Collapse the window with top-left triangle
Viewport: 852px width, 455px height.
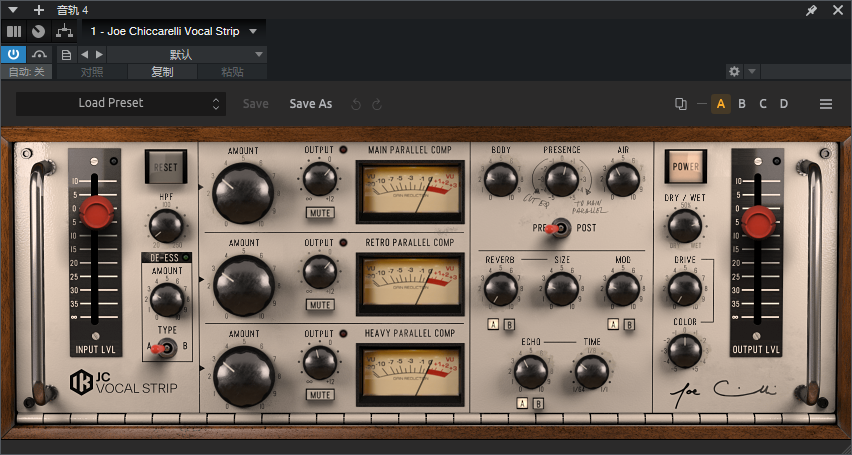[x=14, y=10]
